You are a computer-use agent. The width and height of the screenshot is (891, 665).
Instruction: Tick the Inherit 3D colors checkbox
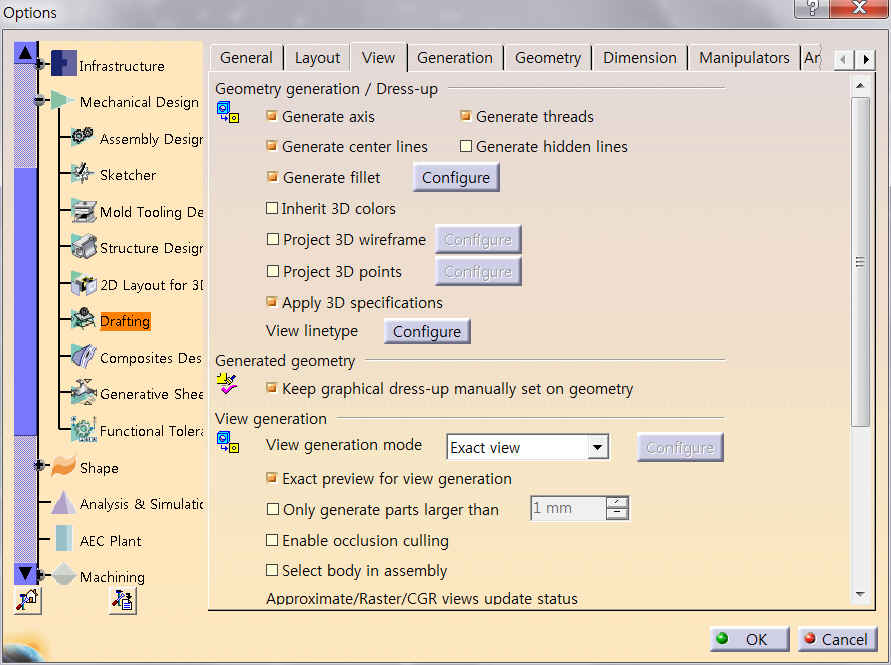(x=272, y=209)
